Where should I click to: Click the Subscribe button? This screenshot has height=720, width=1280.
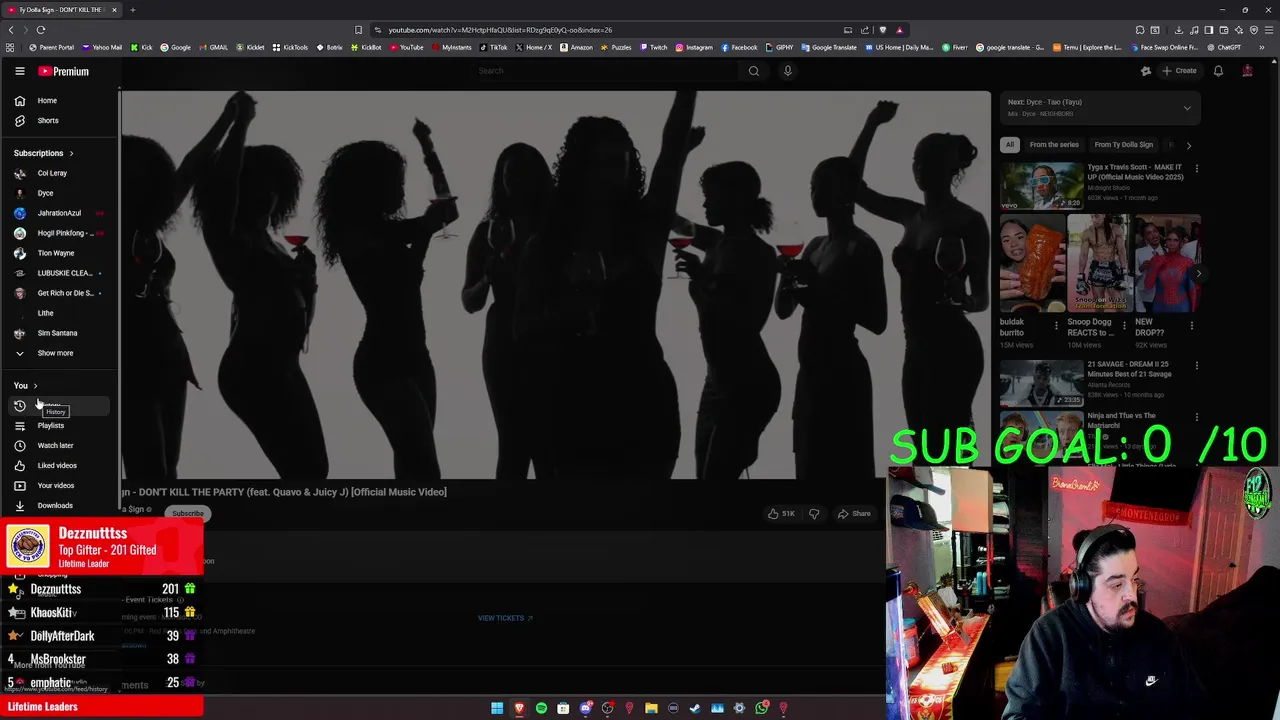[187, 513]
